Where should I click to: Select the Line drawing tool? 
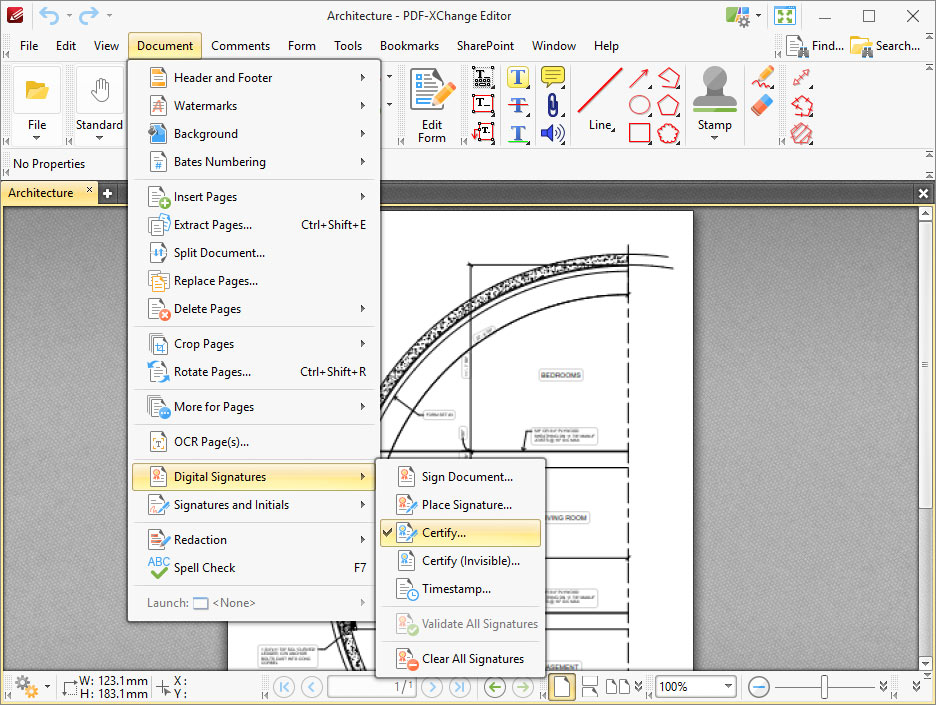click(600, 98)
